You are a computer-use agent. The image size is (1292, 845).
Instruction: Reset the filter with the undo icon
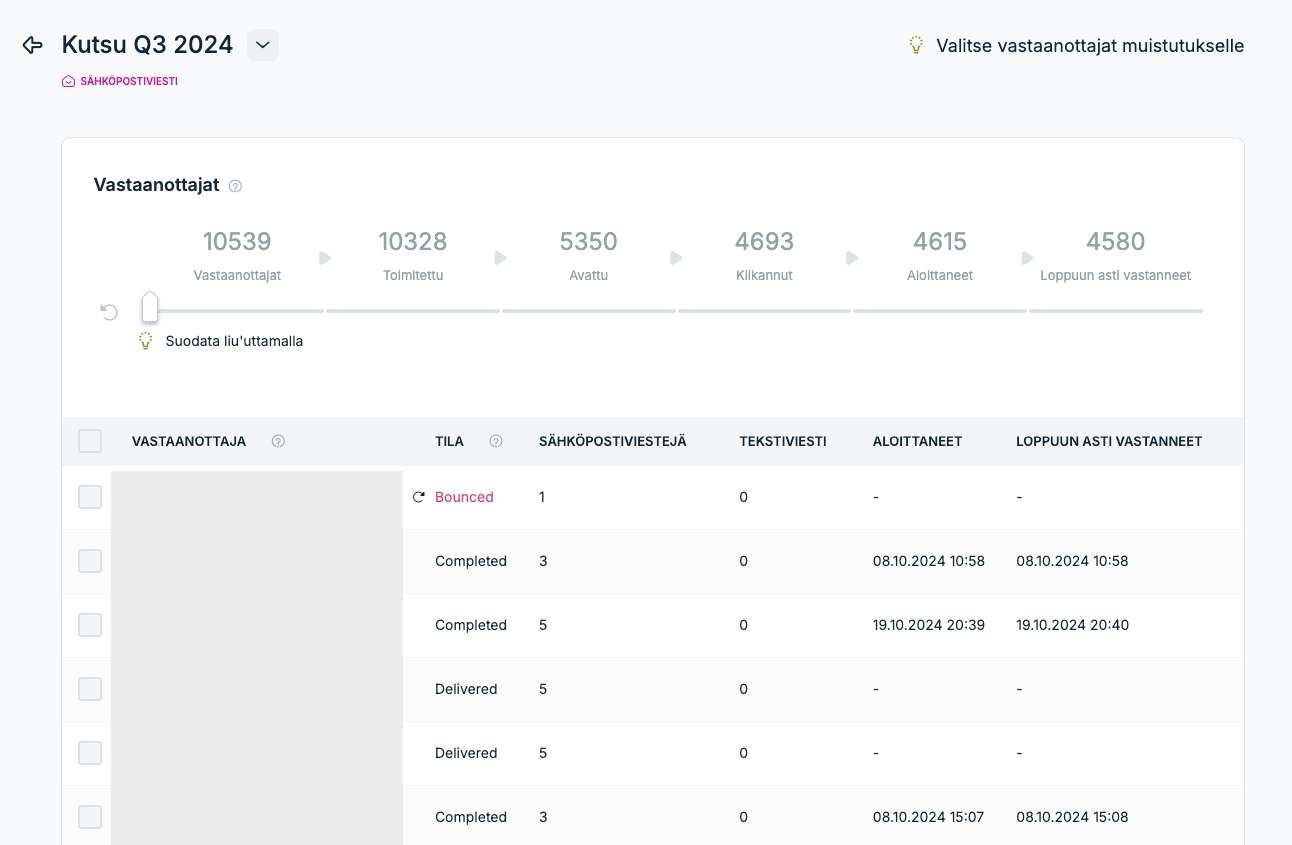coord(110,312)
